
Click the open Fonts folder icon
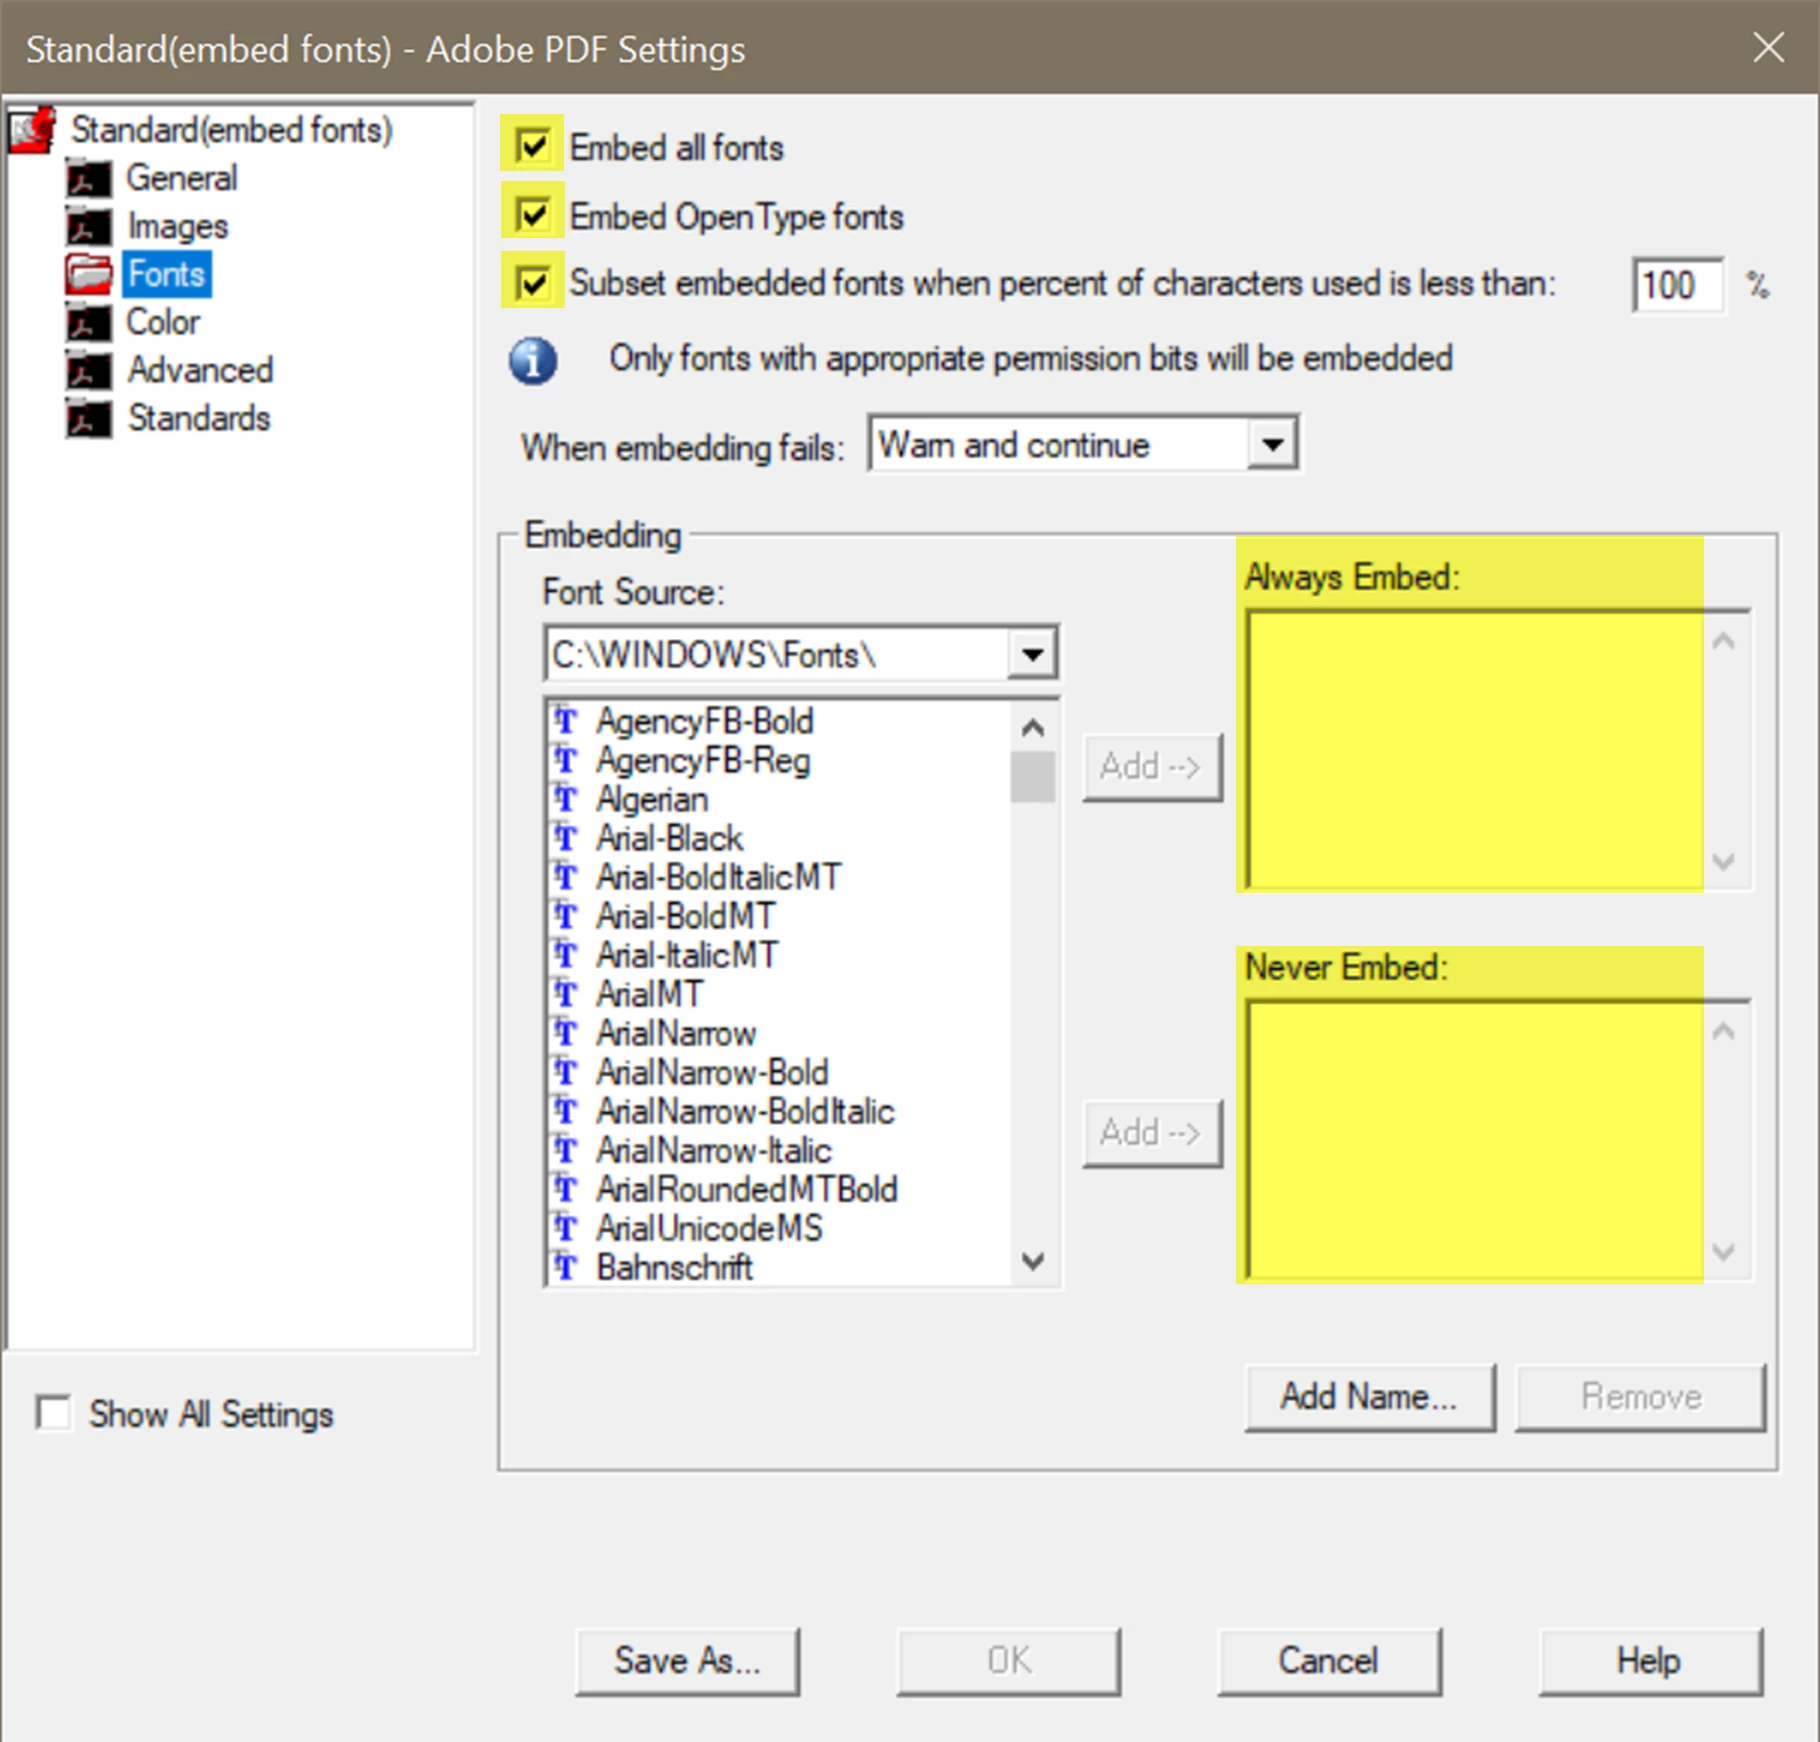pos(89,274)
